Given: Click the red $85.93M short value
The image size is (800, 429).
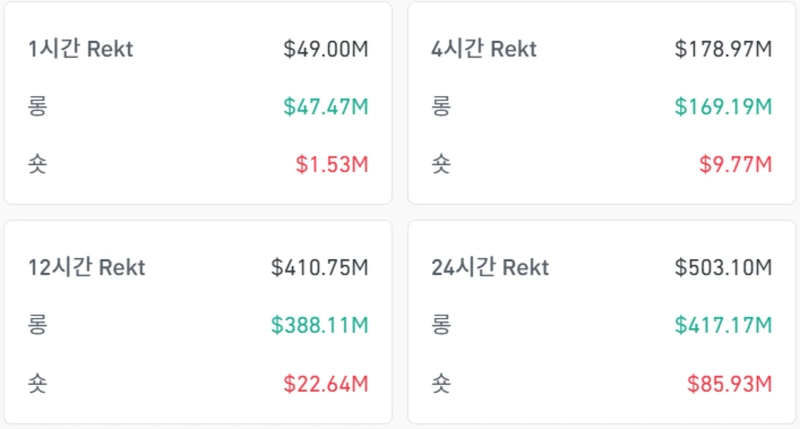Looking at the screenshot, I should (730, 383).
